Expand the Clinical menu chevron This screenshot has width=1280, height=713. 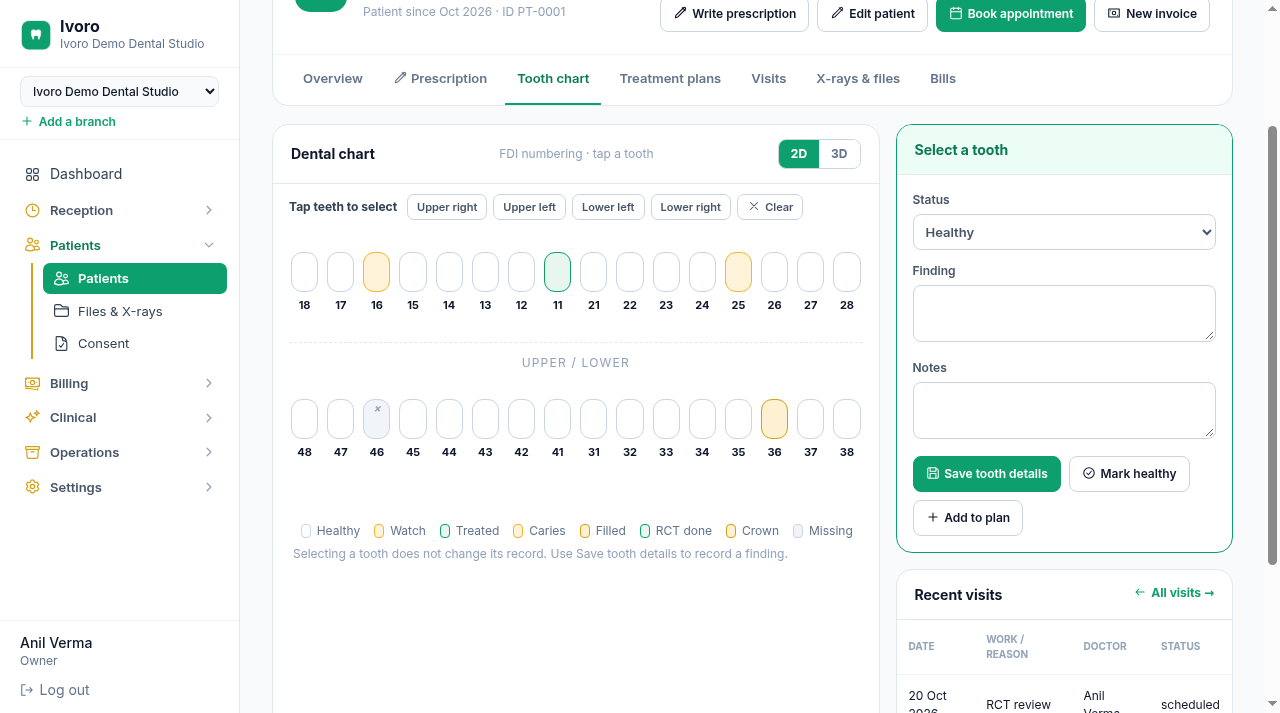click(x=209, y=417)
